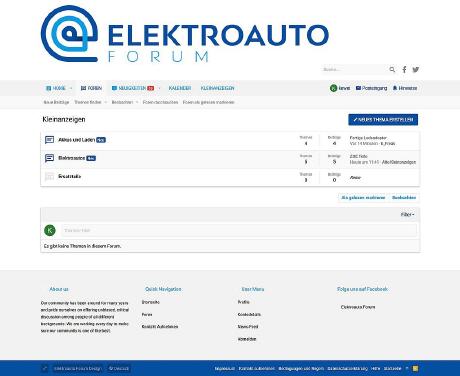The width and height of the screenshot is (460, 376).
Task: Open the Kalender tab
Action: coord(180,88)
